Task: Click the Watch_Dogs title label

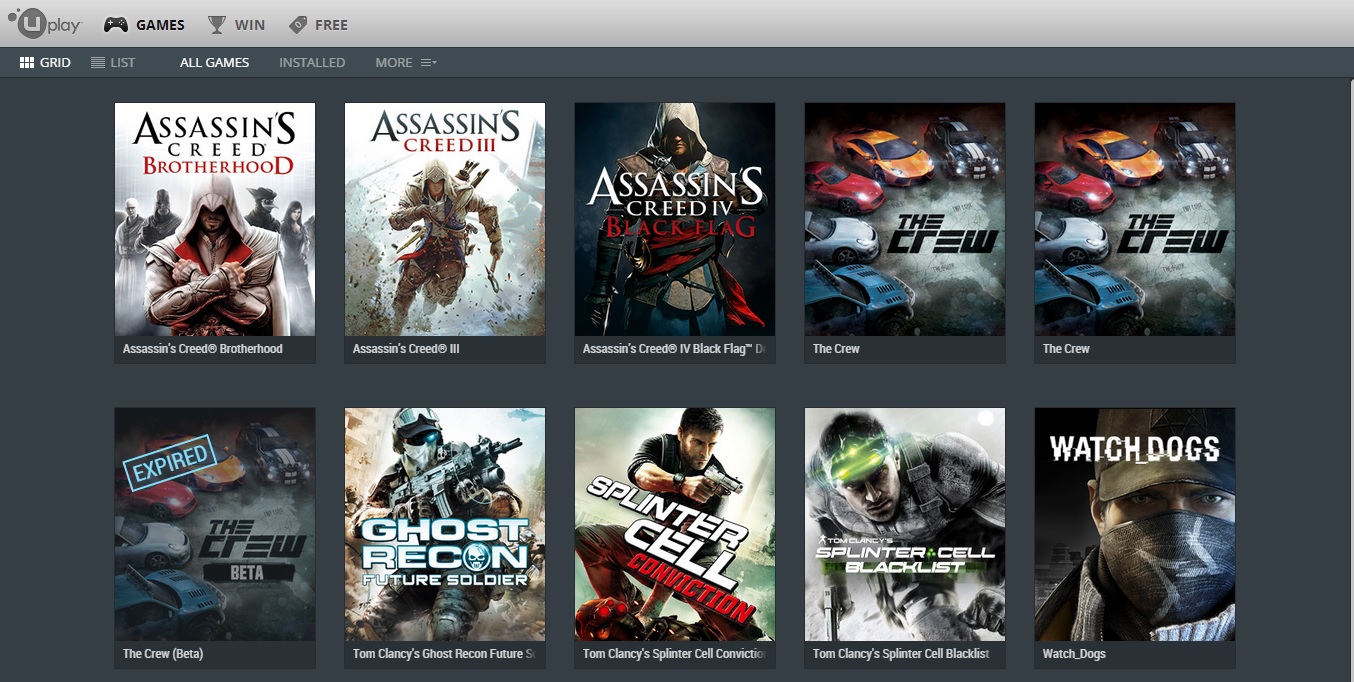Action: [1073, 654]
